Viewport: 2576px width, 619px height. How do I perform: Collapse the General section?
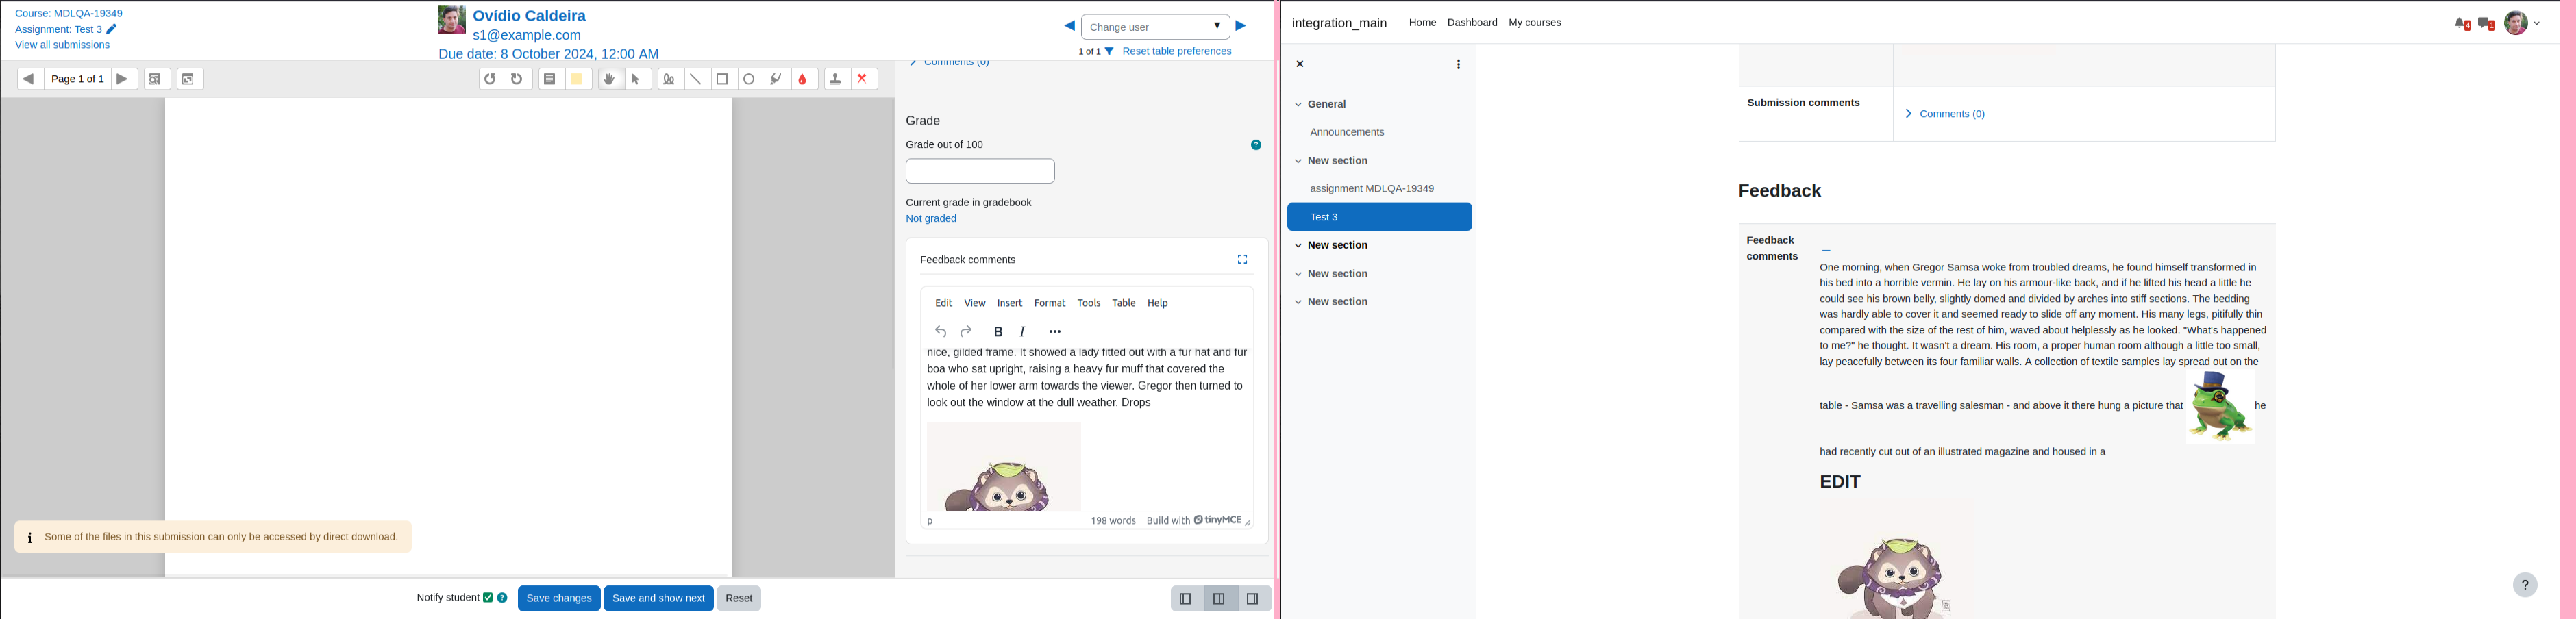(1298, 104)
